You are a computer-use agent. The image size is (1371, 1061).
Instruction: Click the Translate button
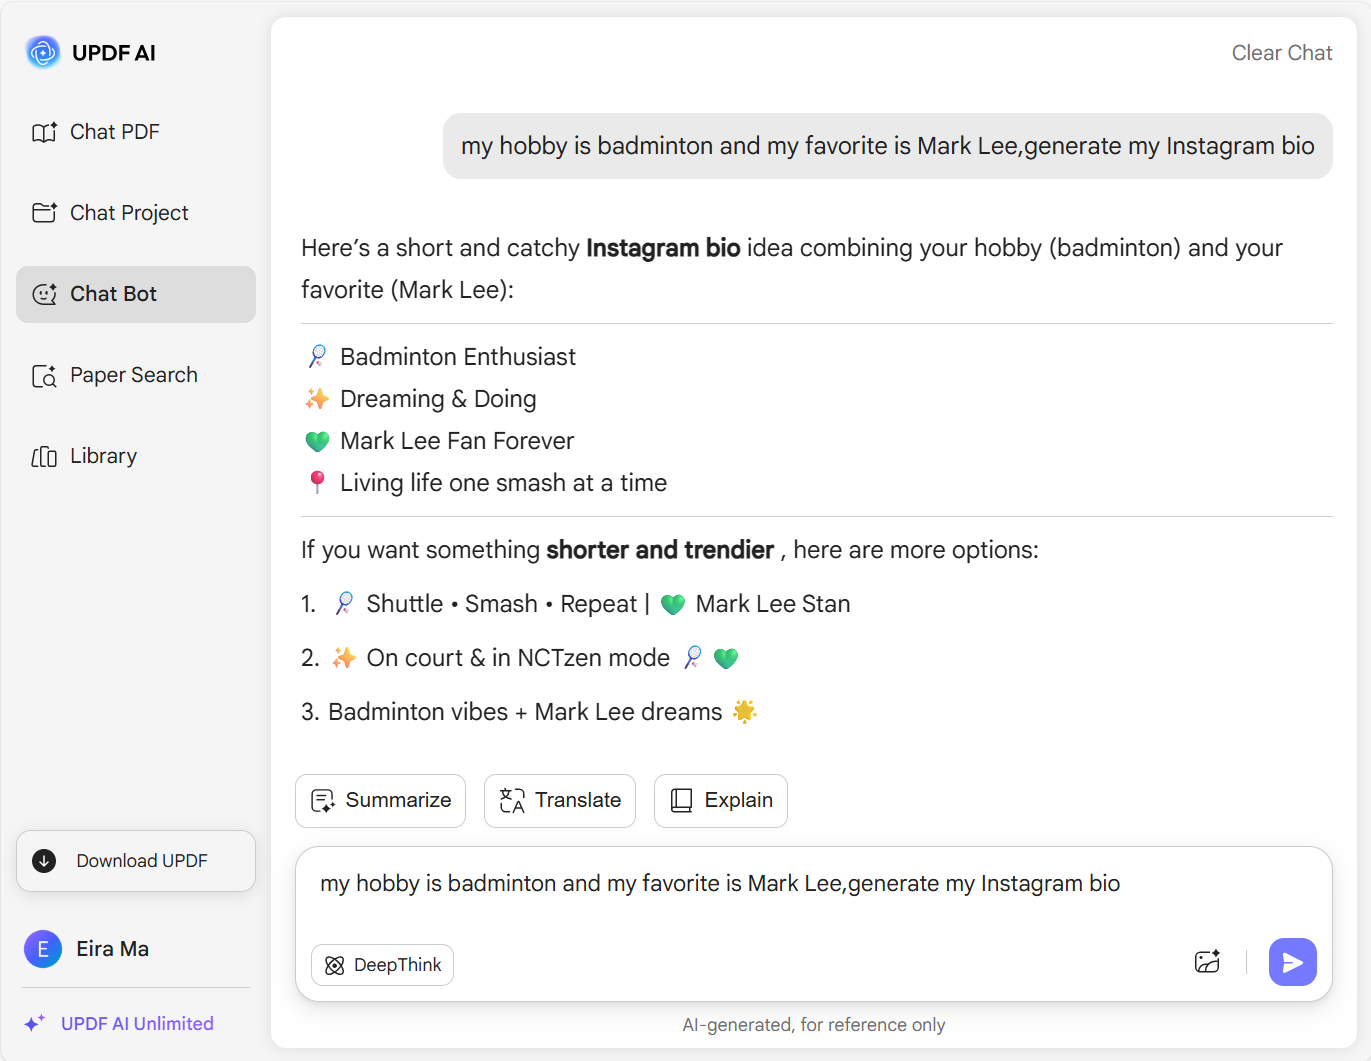(560, 801)
